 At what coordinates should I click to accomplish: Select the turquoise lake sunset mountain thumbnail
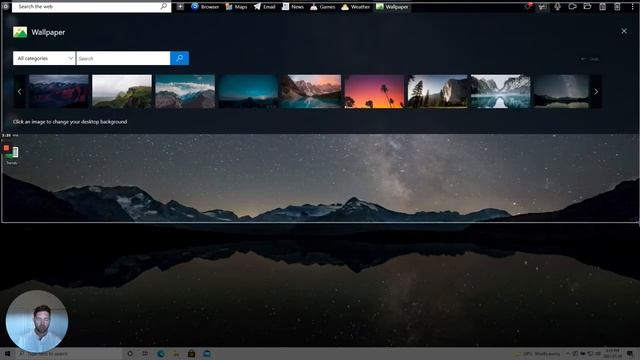tap(311, 91)
